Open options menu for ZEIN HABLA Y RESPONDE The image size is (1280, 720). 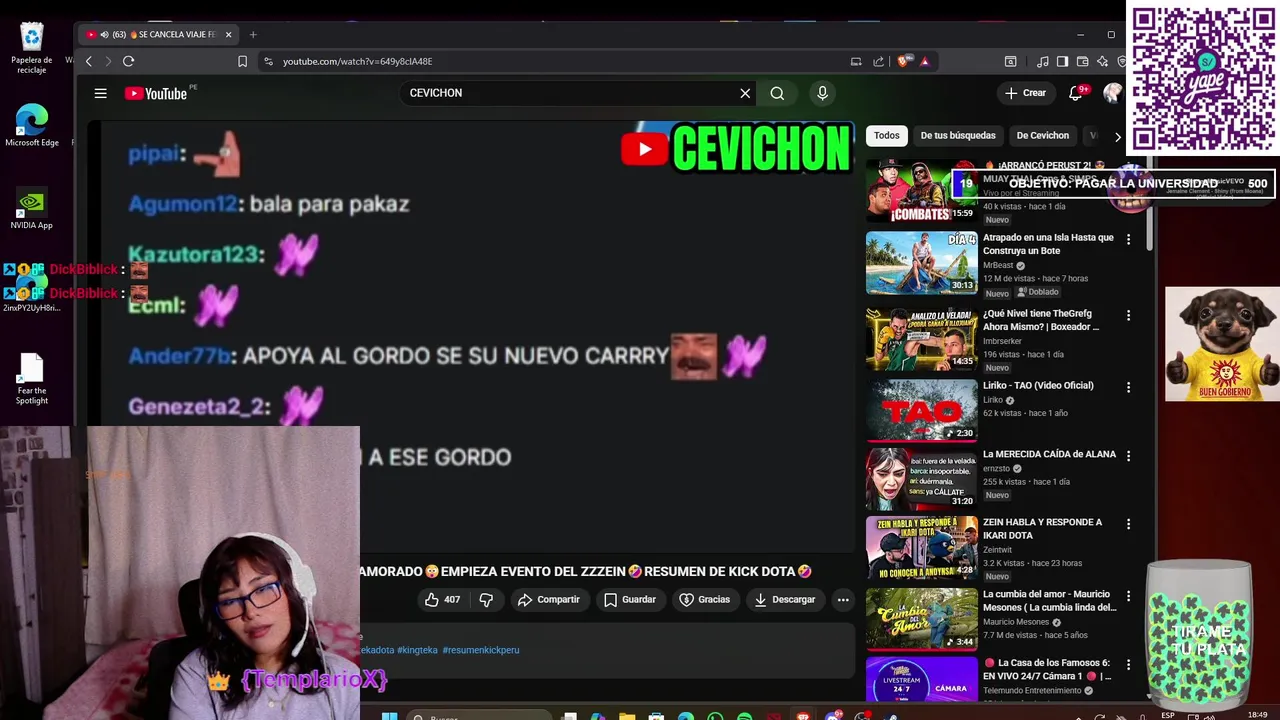(1128, 524)
